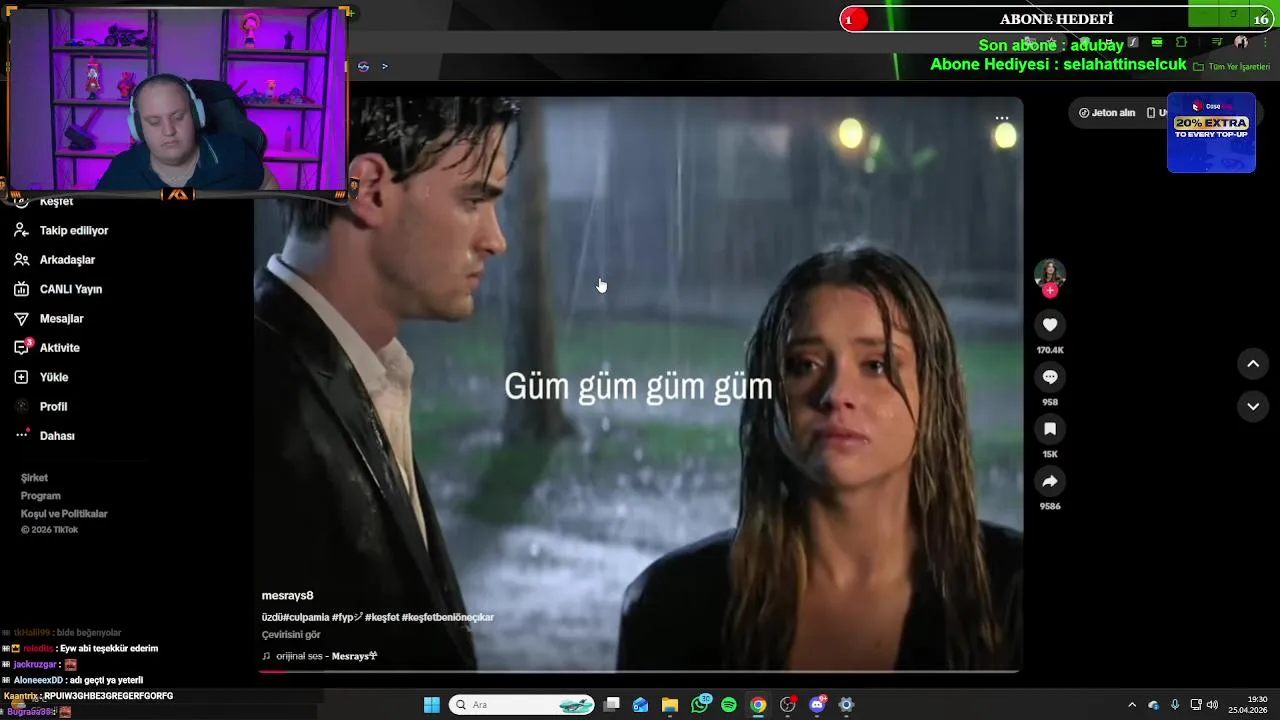Save video with the bookmark icon

[1050, 429]
